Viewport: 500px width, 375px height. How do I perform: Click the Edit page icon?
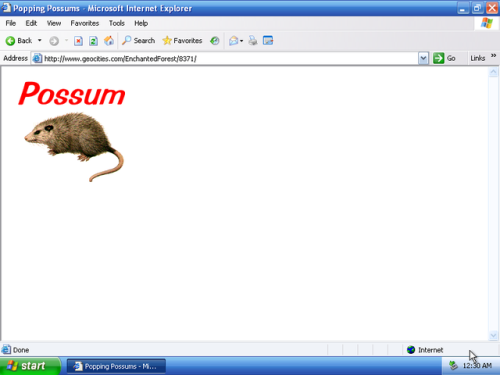point(268,41)
